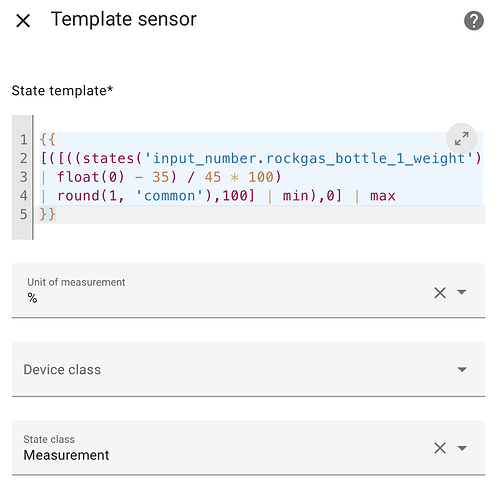Expand the Device class dropdown
This screenshot has width=500, height=500.
(x=462, y=369)
